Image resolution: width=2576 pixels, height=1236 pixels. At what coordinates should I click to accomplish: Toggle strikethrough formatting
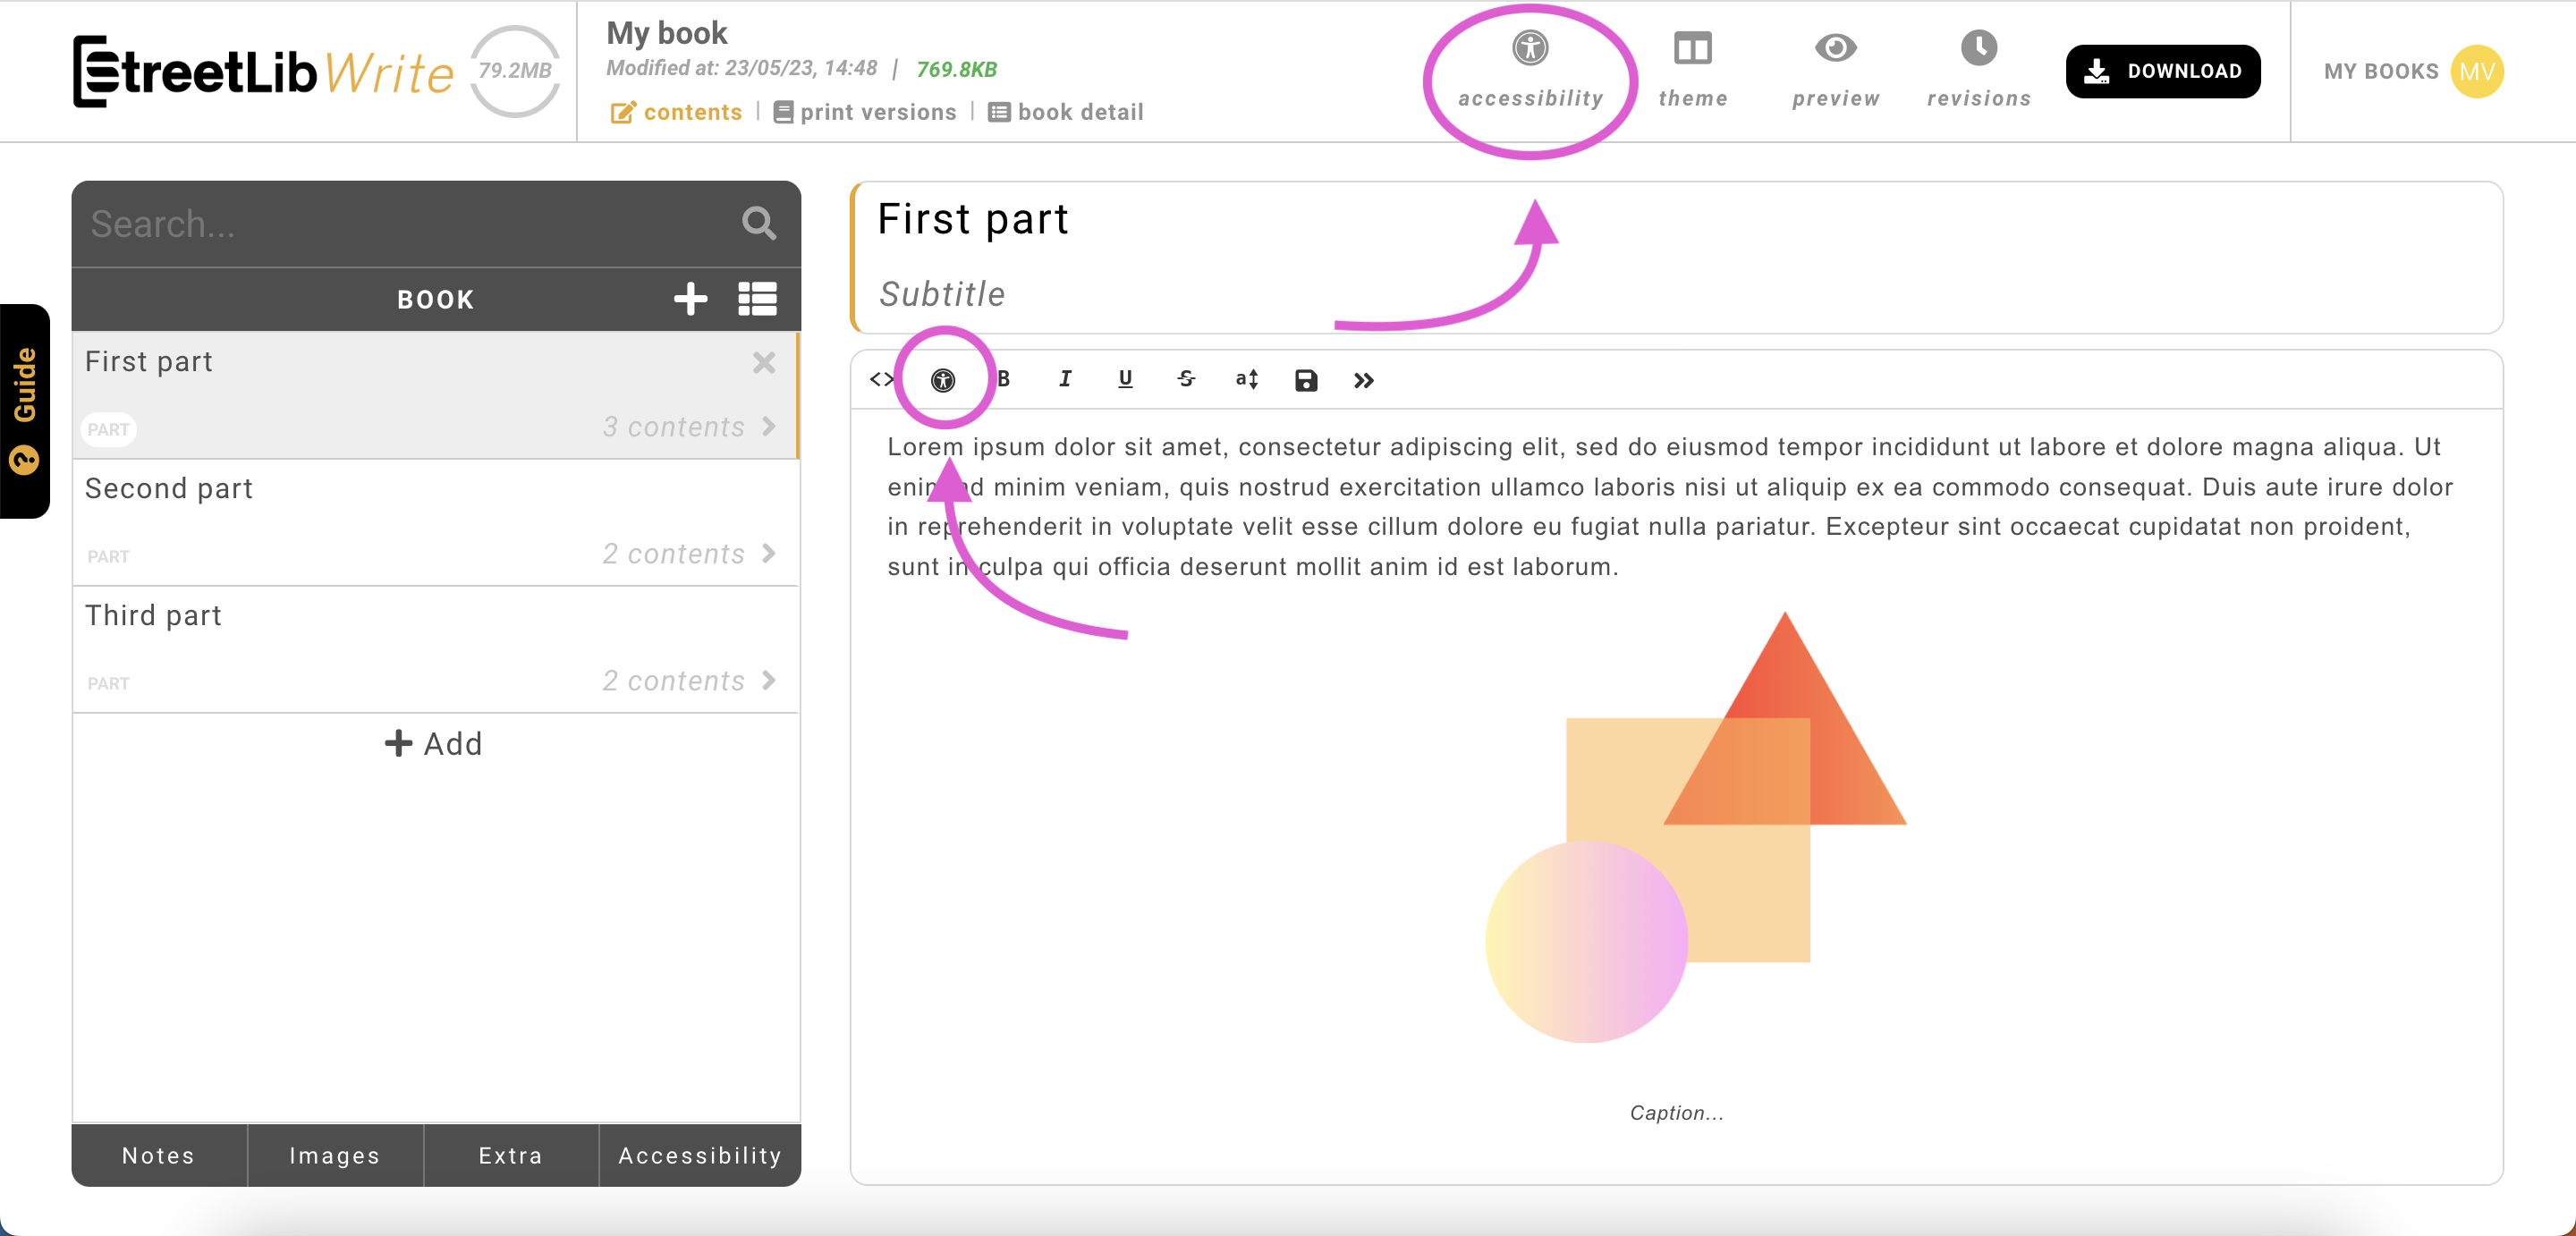[1186, 380]
